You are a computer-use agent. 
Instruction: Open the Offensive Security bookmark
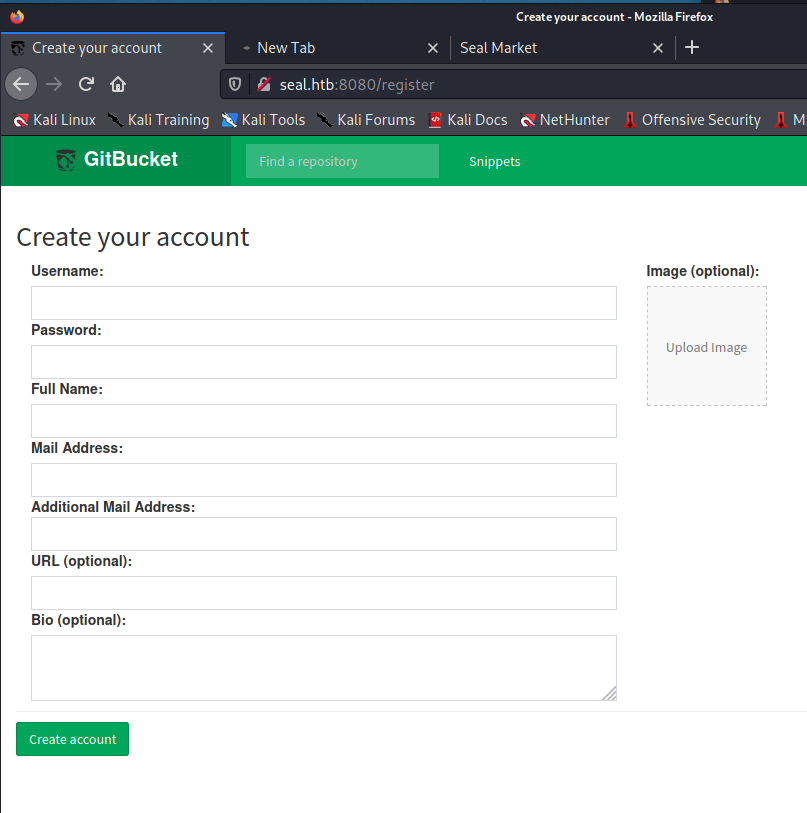click(691, 120)
